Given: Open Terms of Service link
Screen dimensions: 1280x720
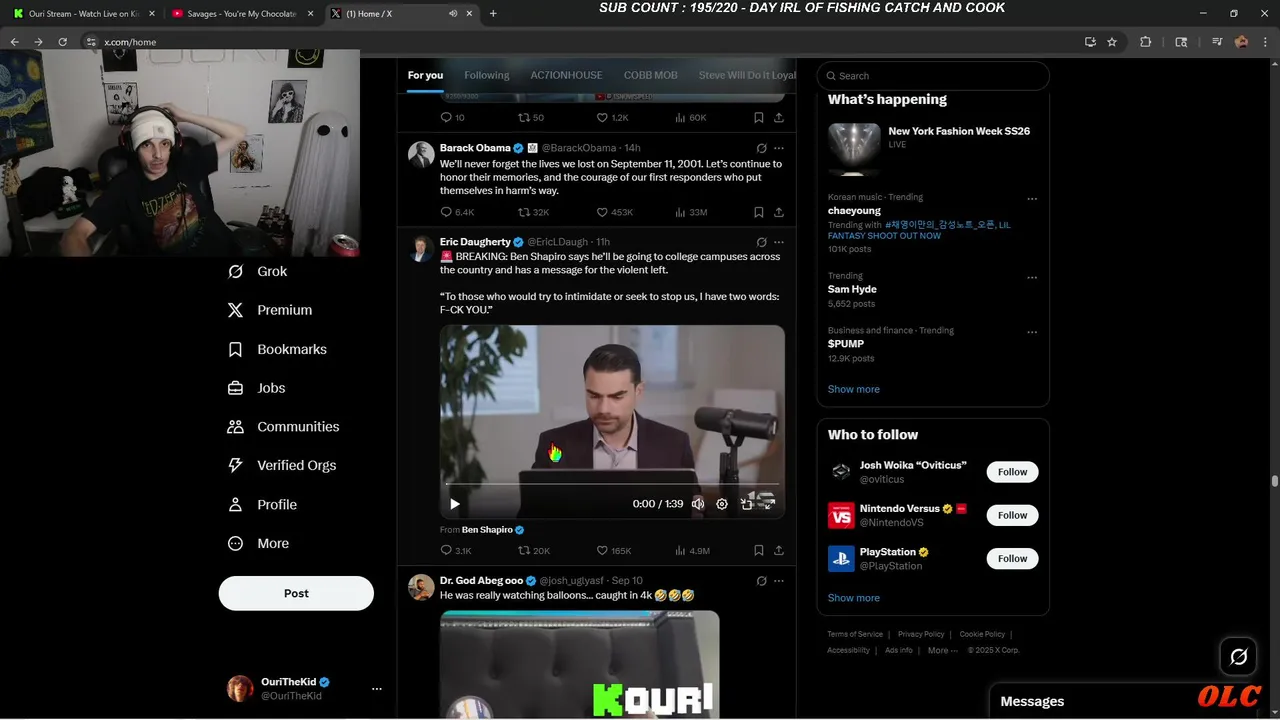Looking at the screenshot, I should click(855, 634).
